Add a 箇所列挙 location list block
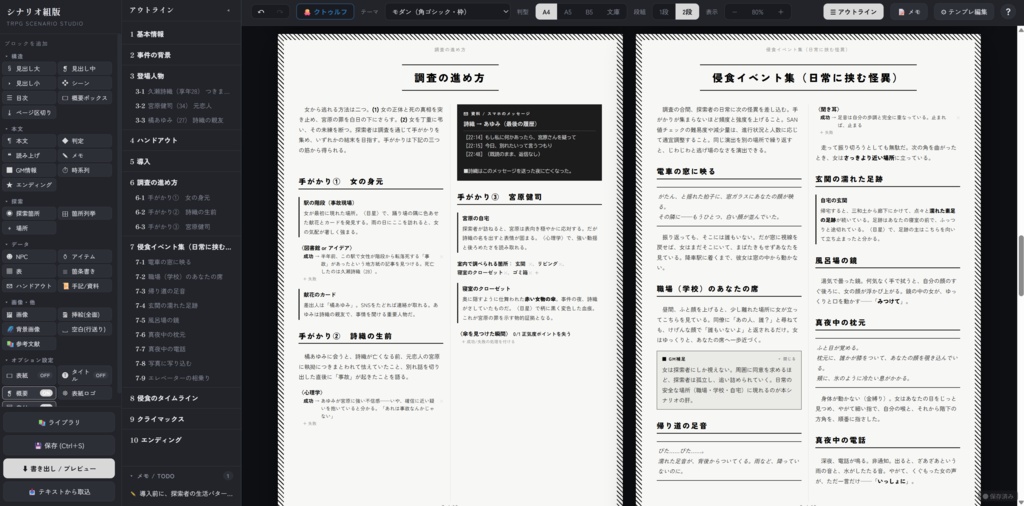Image resolution: width=1024 pixels, height=506 pixels. pyautogui.click(x=85, y=213)
